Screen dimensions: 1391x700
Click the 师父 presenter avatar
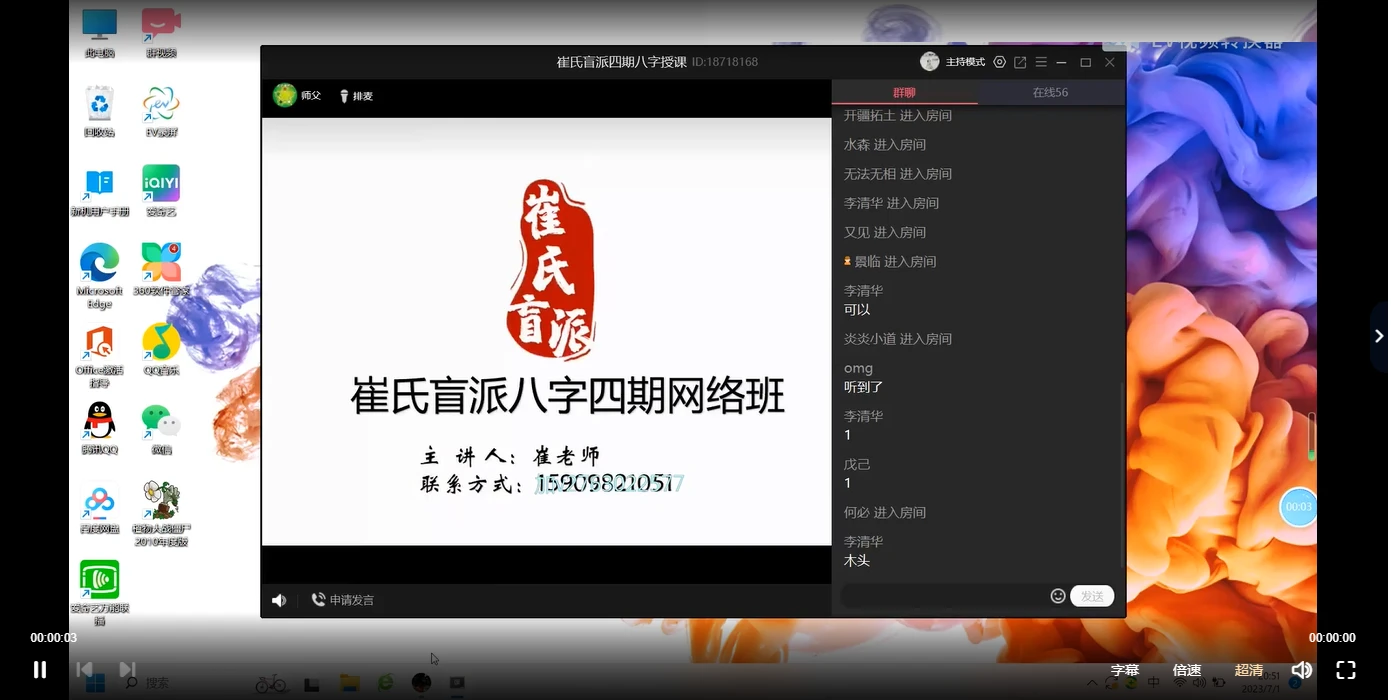285,95
